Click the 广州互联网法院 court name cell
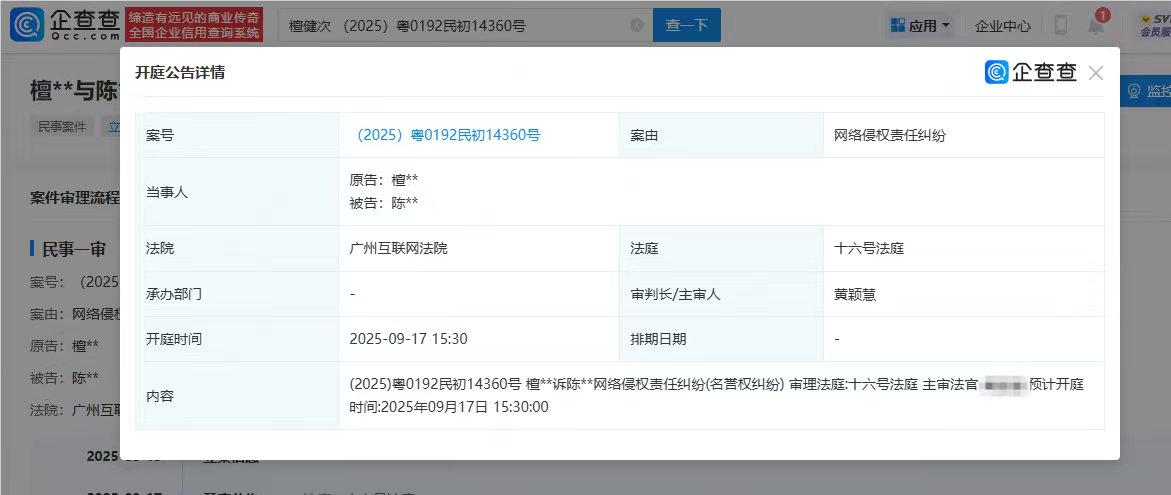 (398, 248)
